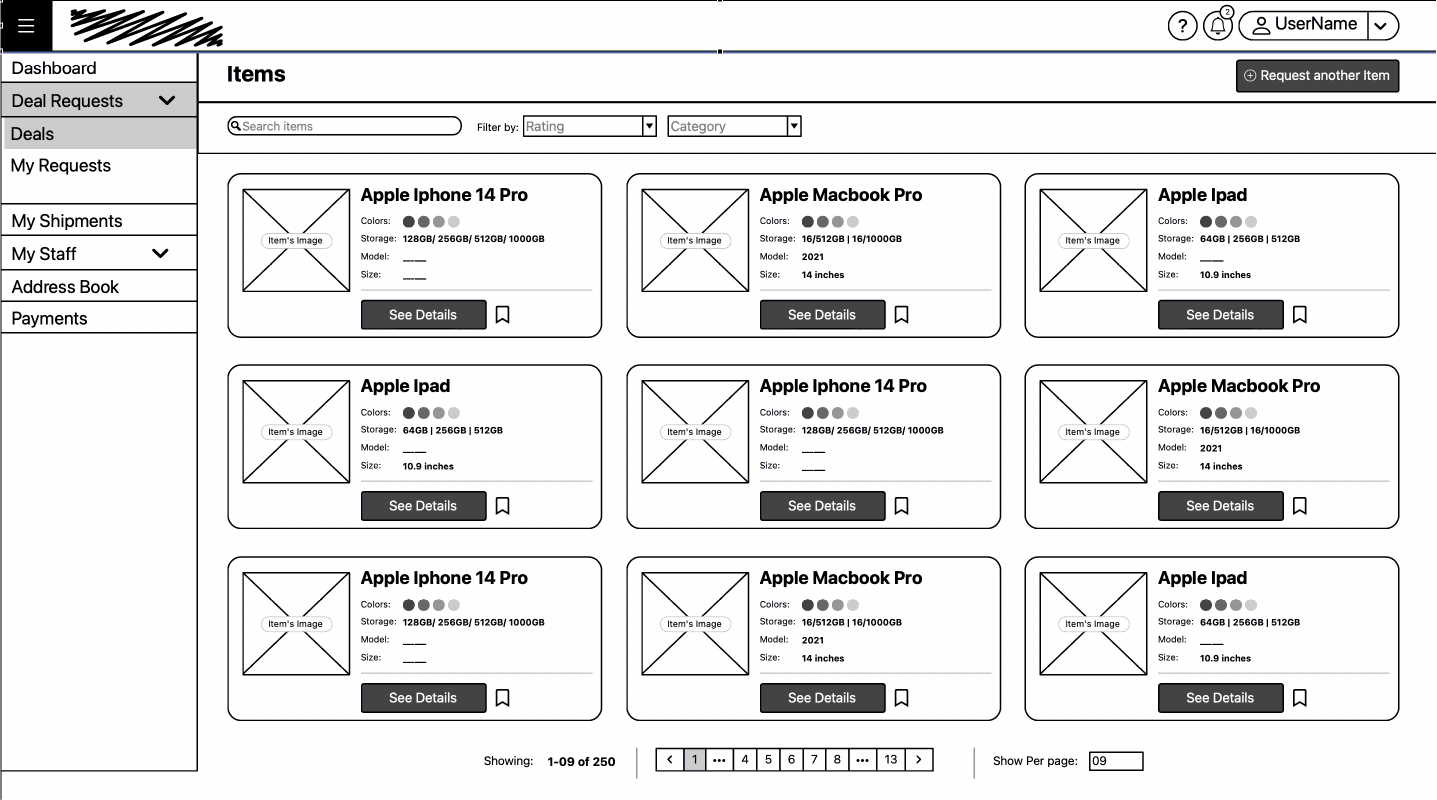Go to previous page using left arrow
This screenshot has width=1437, height=800.
click(669, 760)
